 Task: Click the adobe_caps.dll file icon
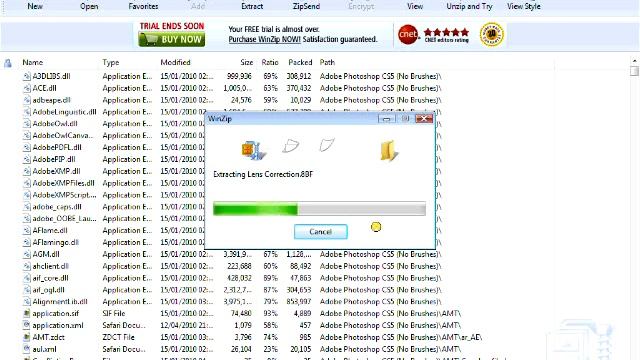coord(27,207)
